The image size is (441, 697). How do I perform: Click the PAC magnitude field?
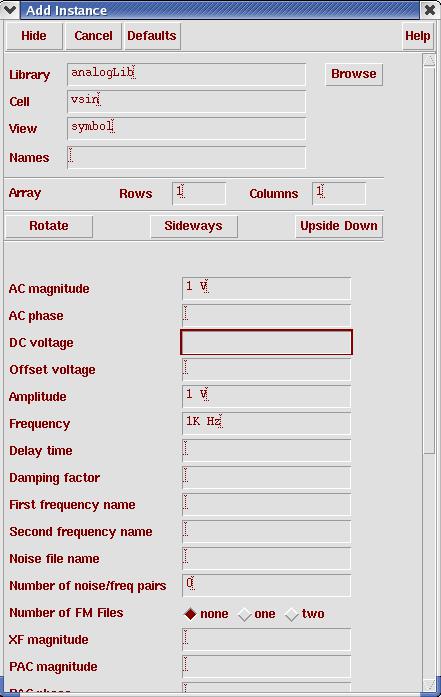click(x=266, y=666)
